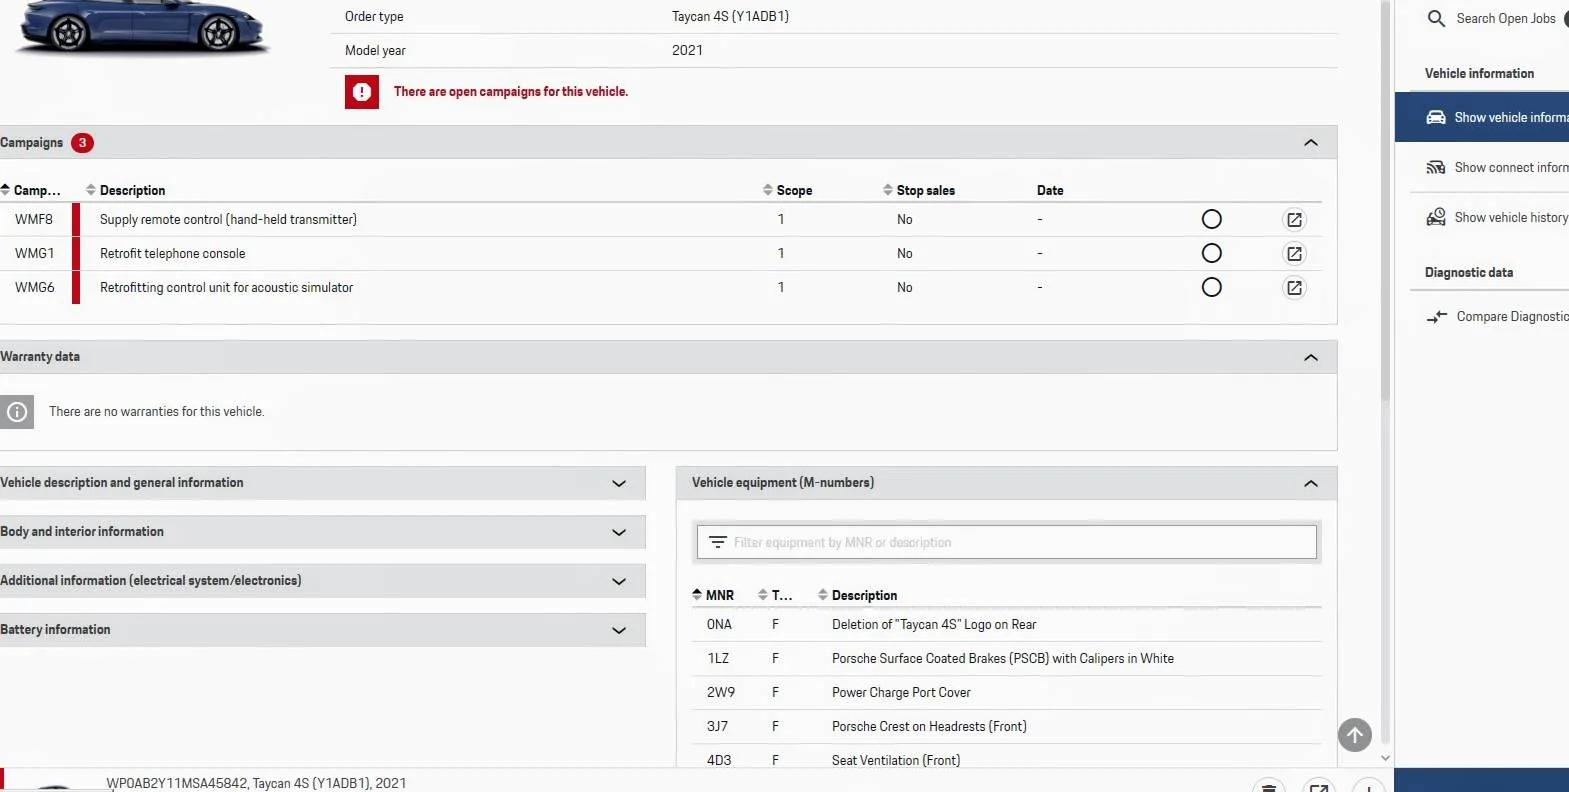Click 'Supply remote control (hand-held transmitter)' description
This screenshot has width=1569, height=792.
point(228,219)
